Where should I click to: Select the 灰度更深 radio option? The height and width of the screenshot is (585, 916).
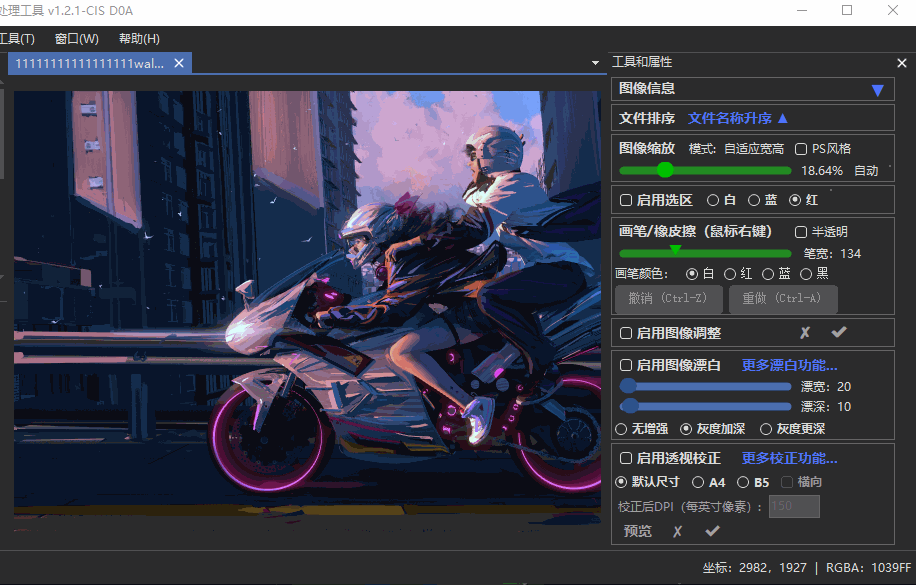coord(766,429)
